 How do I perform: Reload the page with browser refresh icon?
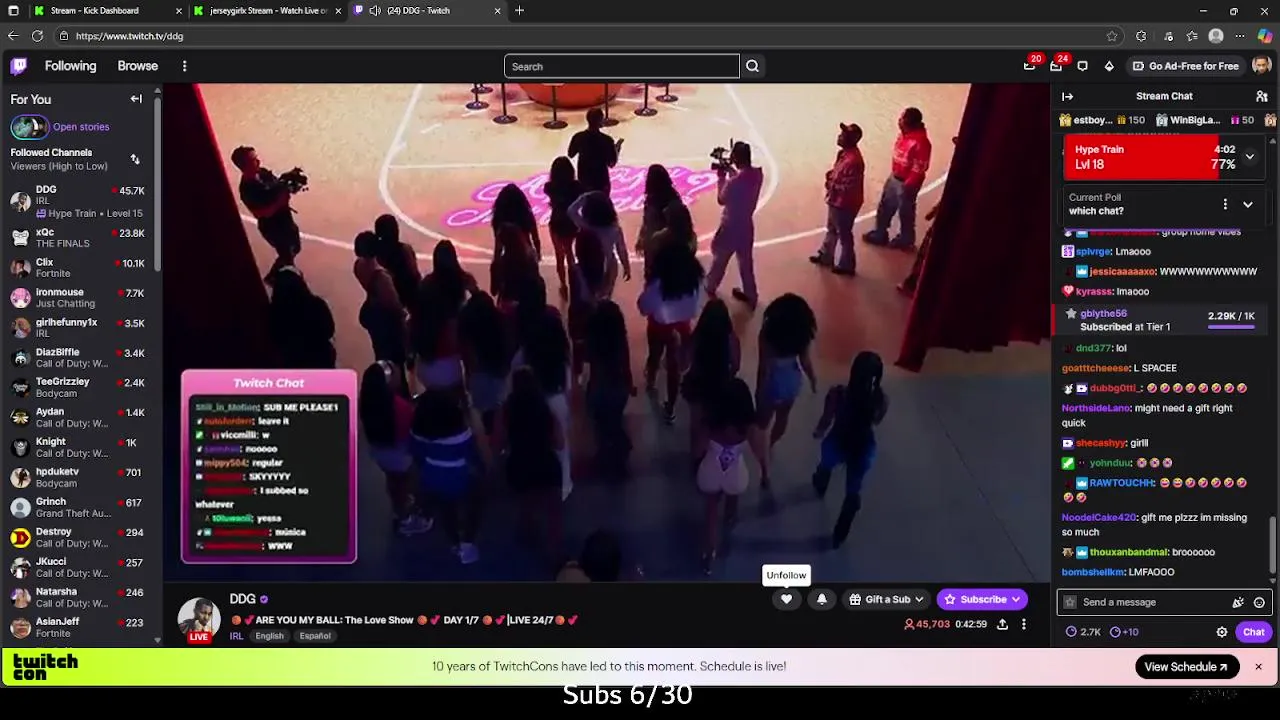tap(37, 36)
